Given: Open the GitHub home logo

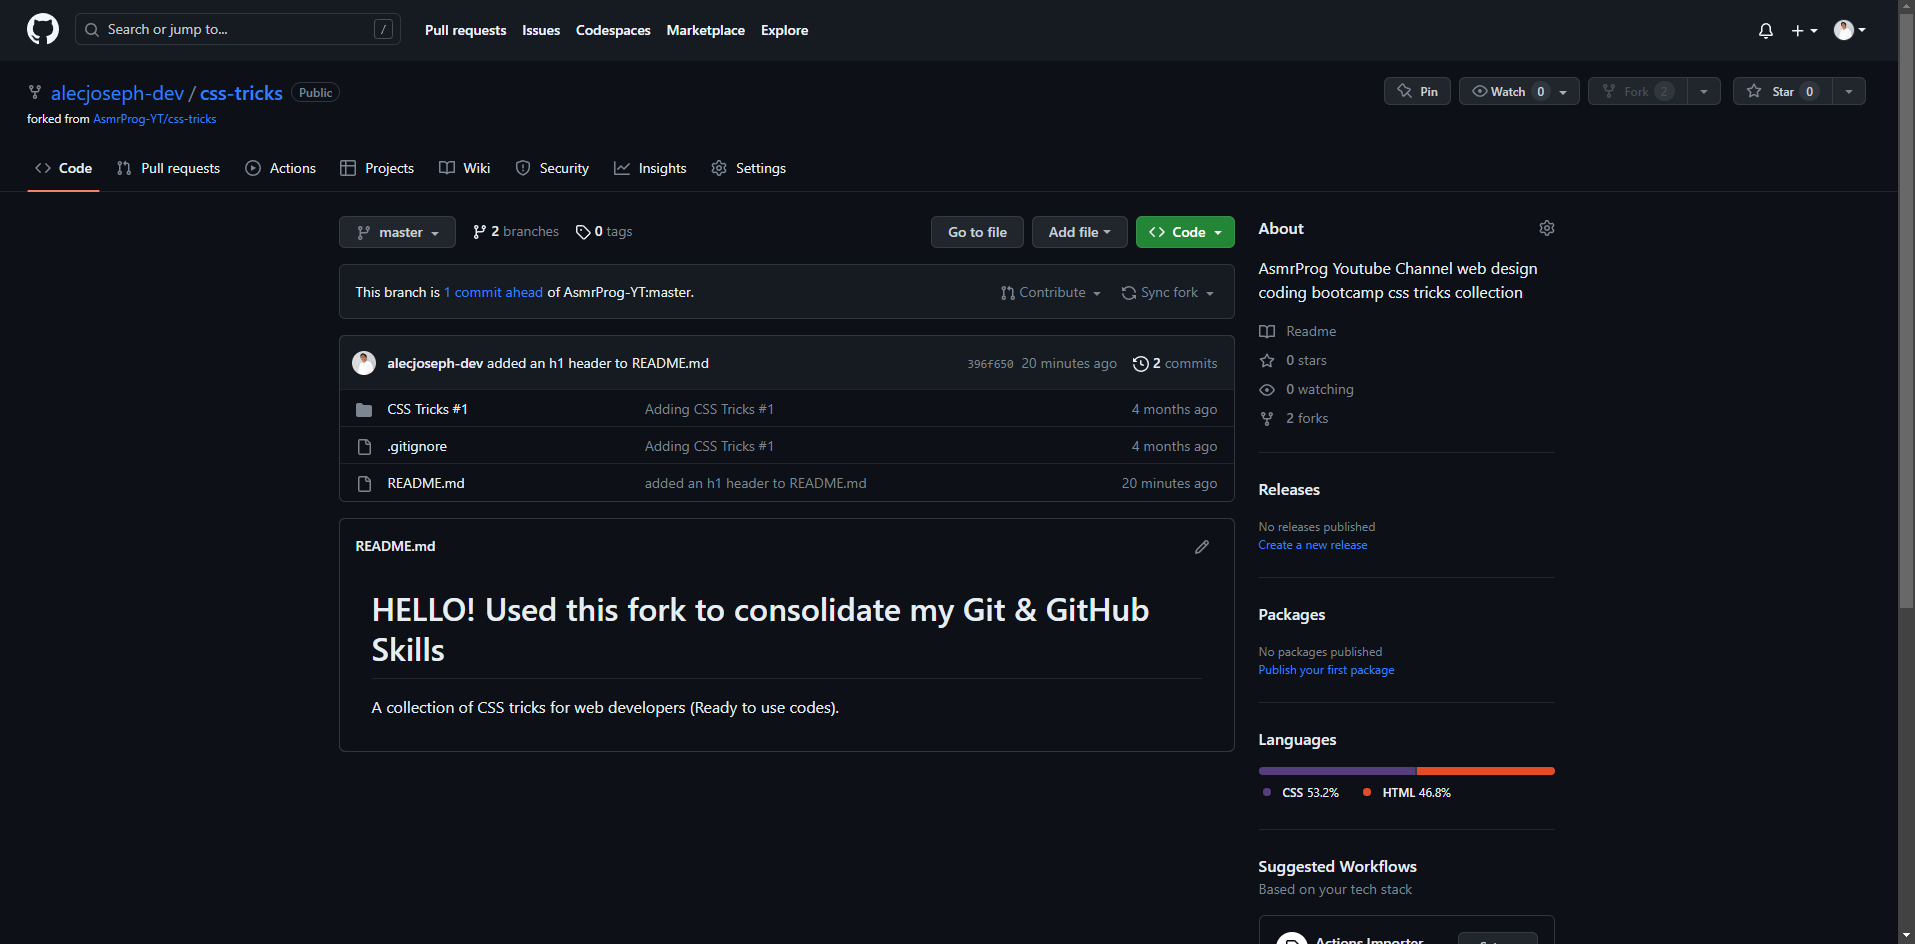Looking at the screenshot, I should (x=43, y=29).
